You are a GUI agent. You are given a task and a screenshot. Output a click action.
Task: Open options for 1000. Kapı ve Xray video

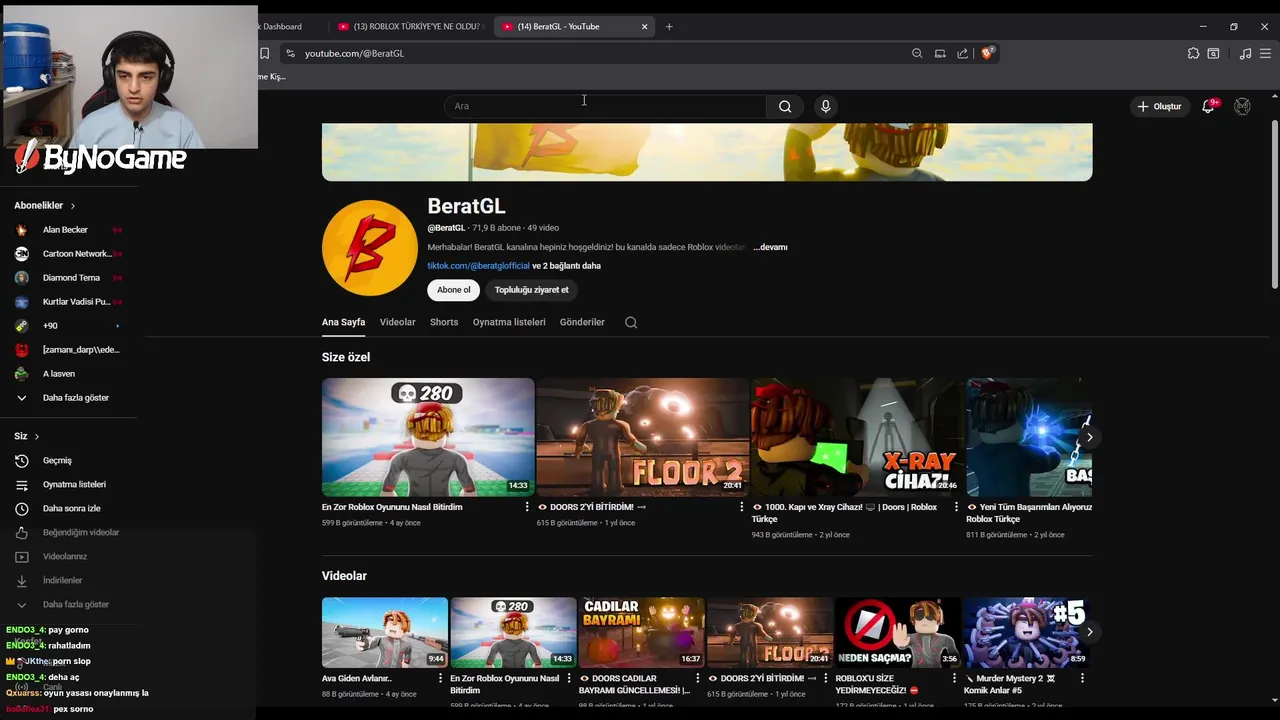point(955,507)
